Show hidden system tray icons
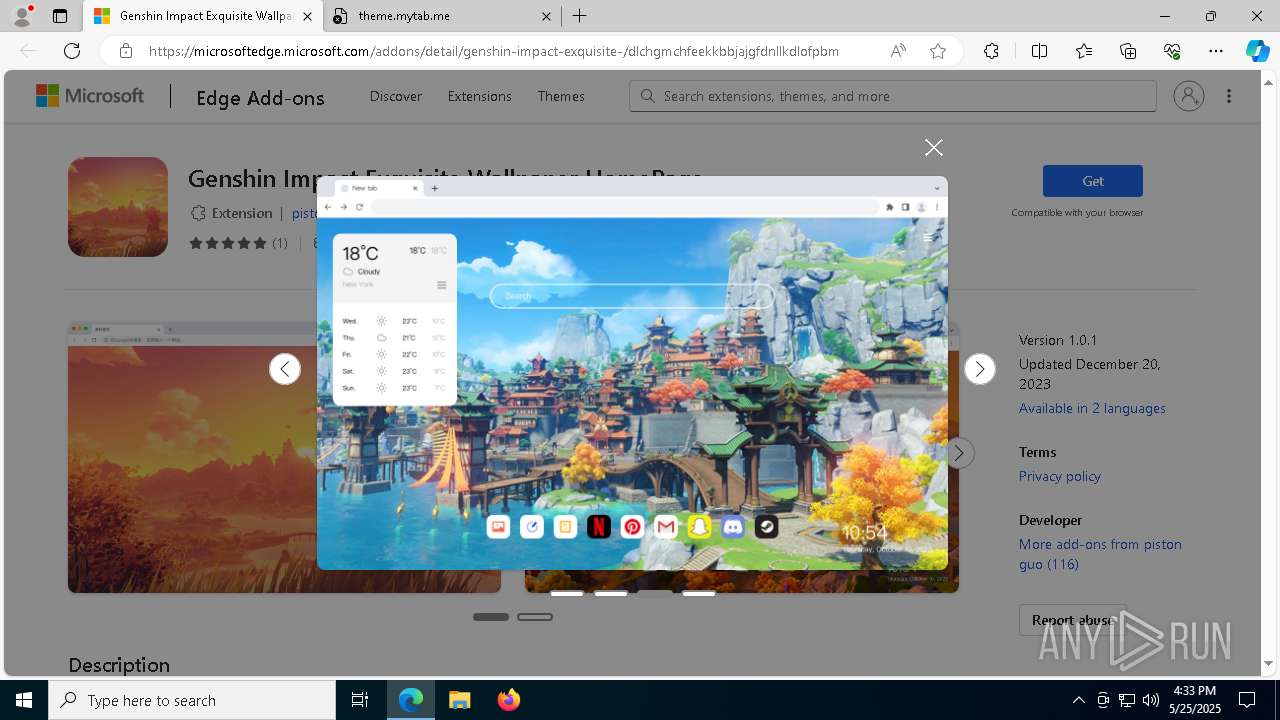The width and height of the screenshot is (1280, 720). tap(1079, 700)
